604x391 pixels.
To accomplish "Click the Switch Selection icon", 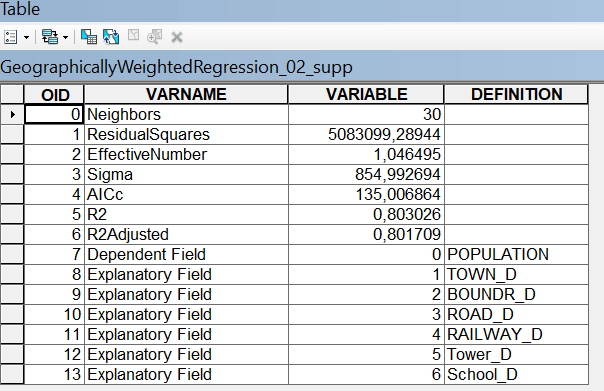I will [x=111, y=37].
